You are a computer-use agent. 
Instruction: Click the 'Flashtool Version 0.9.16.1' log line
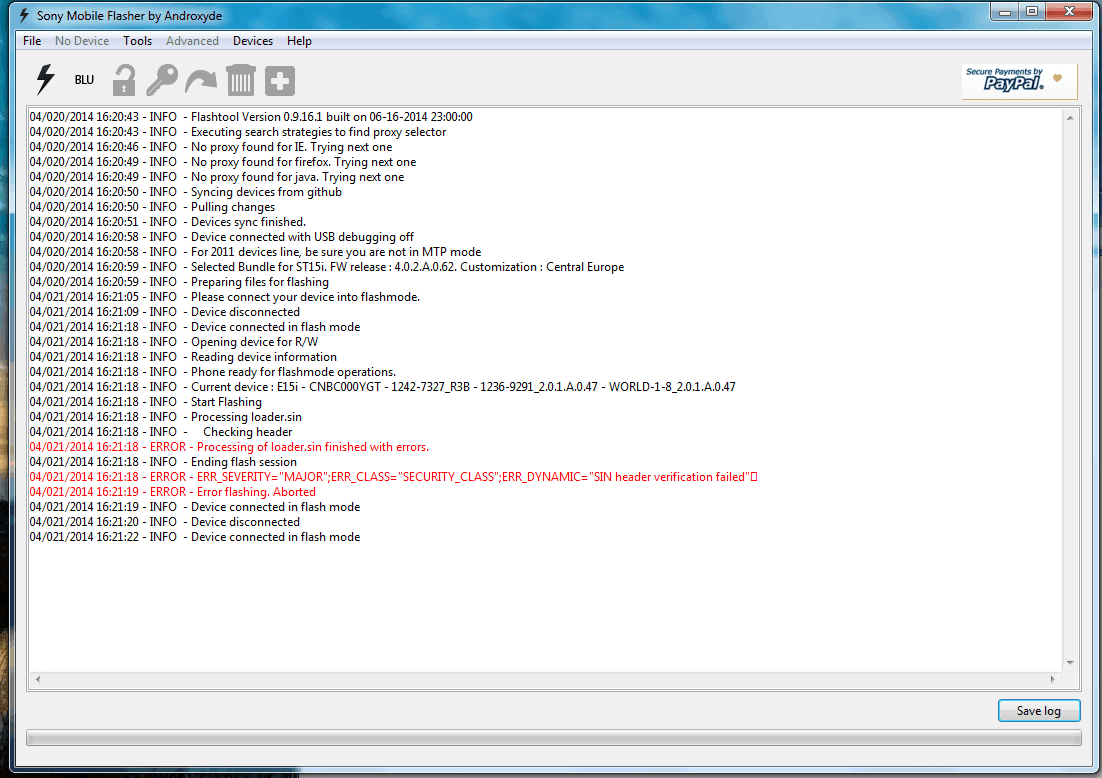(x=251, y=117)
